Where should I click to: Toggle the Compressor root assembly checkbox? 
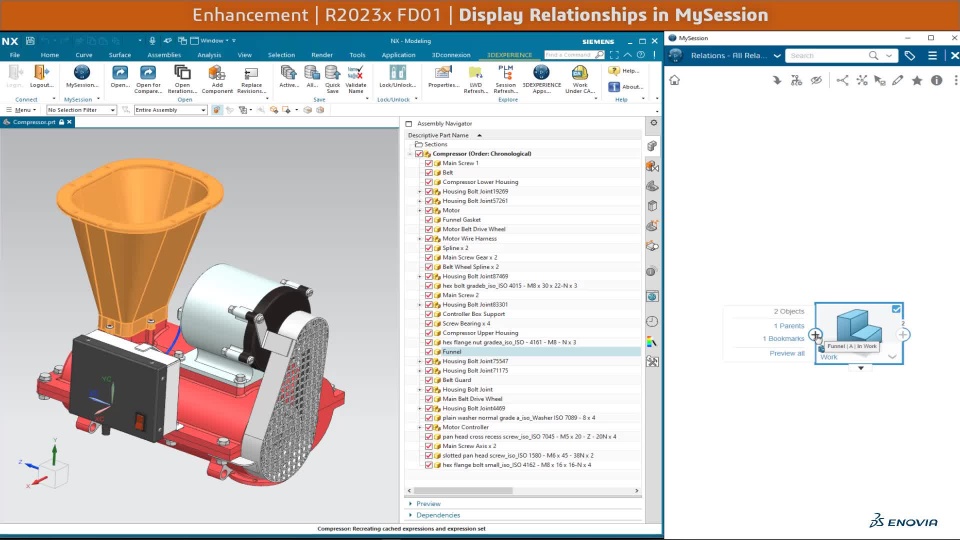[x=419, y=154]
